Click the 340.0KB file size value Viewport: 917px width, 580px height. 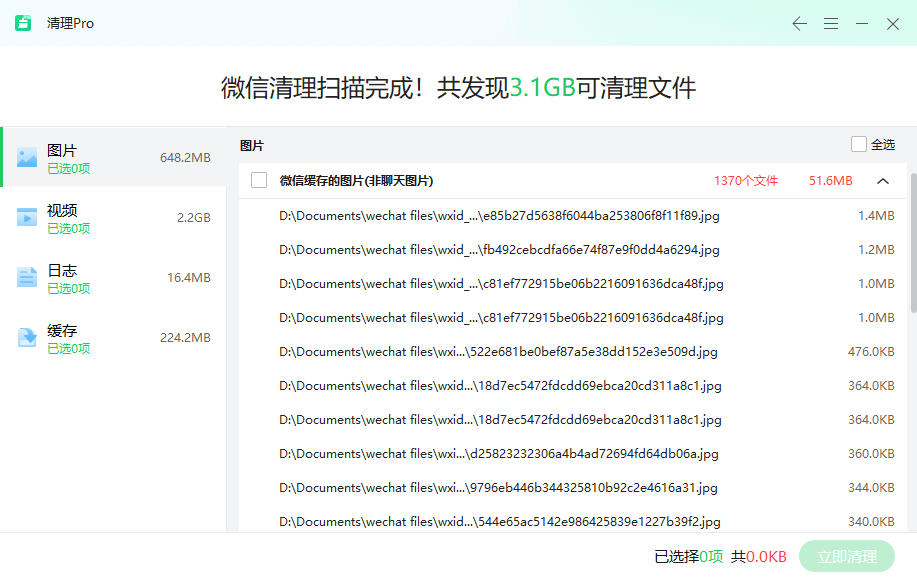tap(871, 522)
